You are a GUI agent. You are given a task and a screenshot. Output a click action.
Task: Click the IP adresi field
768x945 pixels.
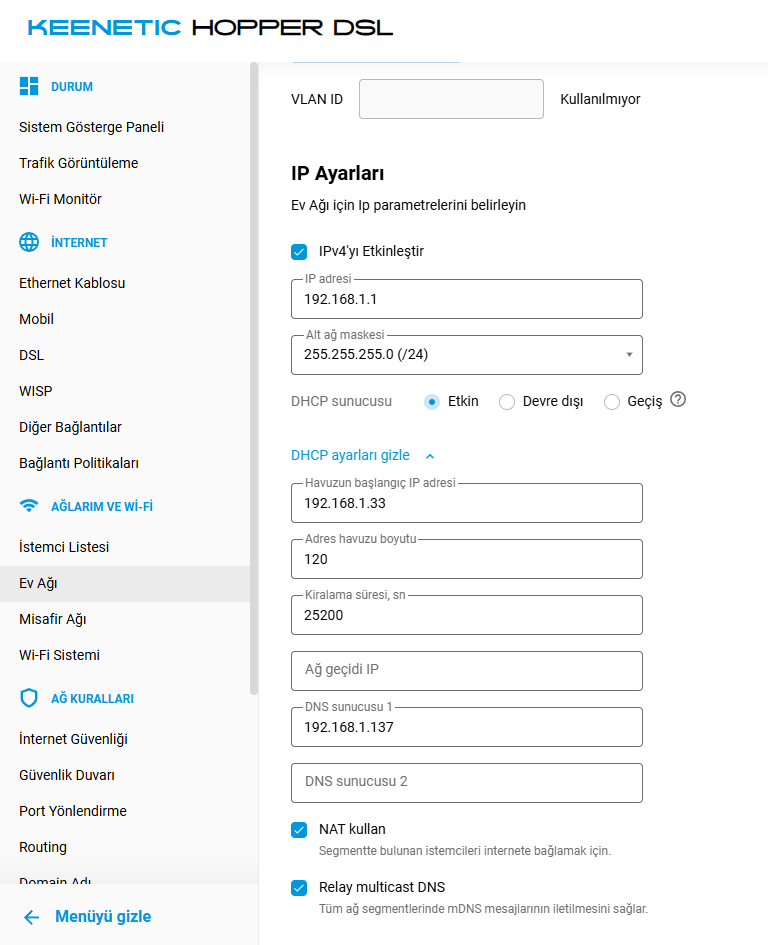467,299
